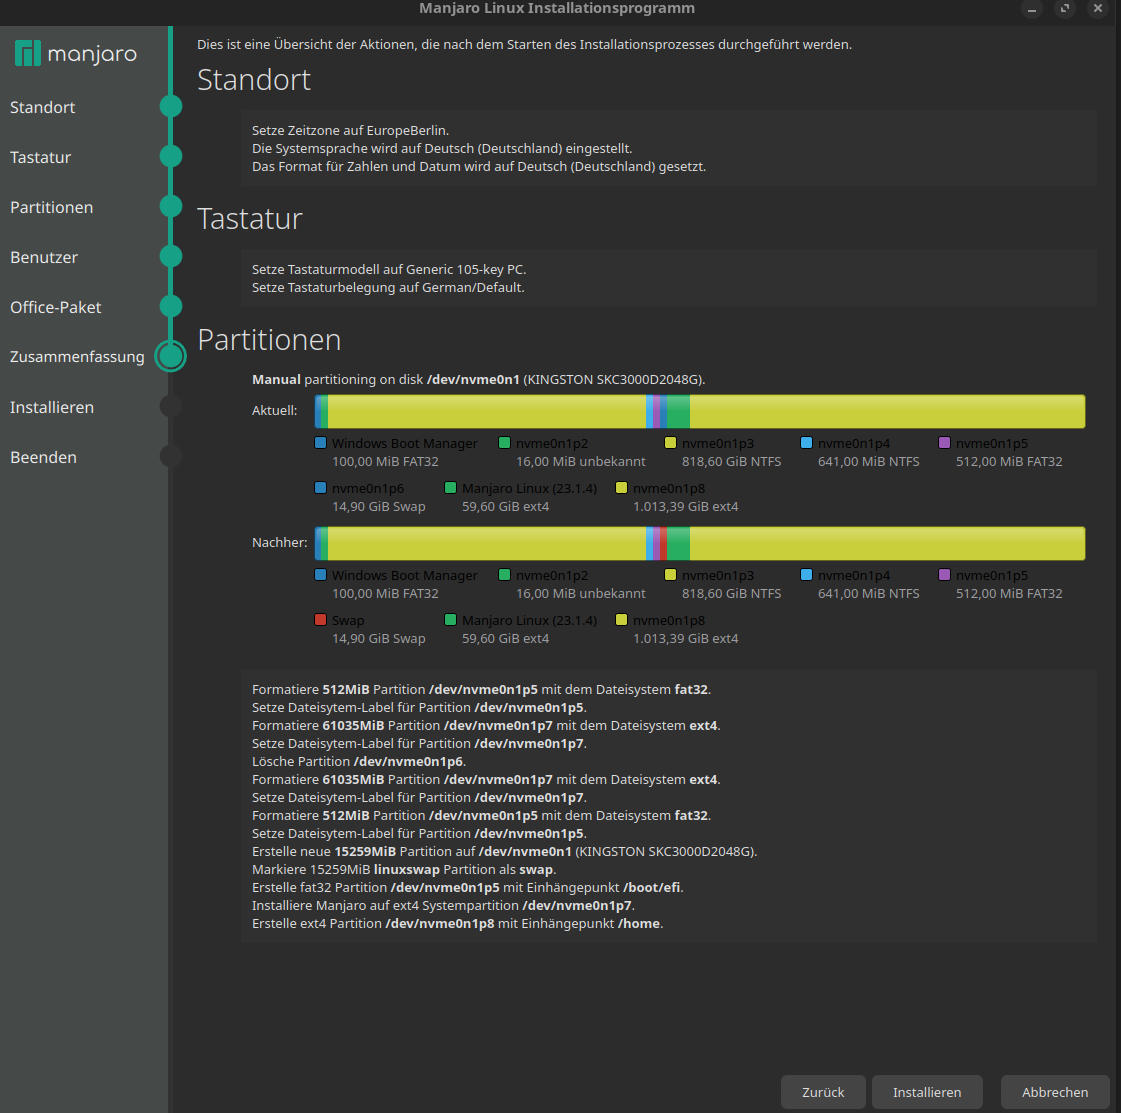Minimize the installer window
This screenshot has height=1113, width=1121.
[x=1032, y=9]
